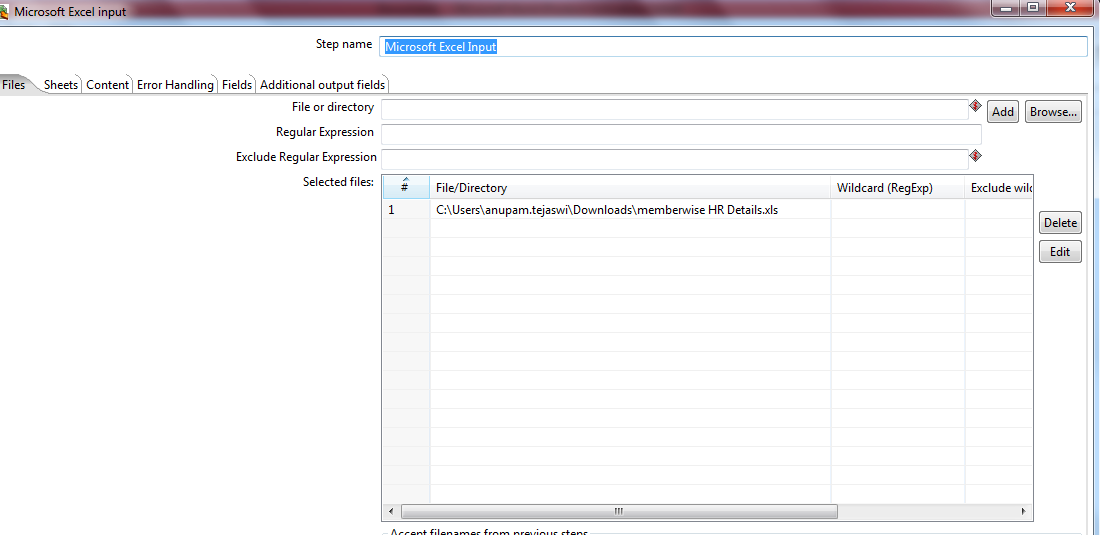Click into File or directory field
Viewport: 1100px width, 535px height.
(675, 109)
